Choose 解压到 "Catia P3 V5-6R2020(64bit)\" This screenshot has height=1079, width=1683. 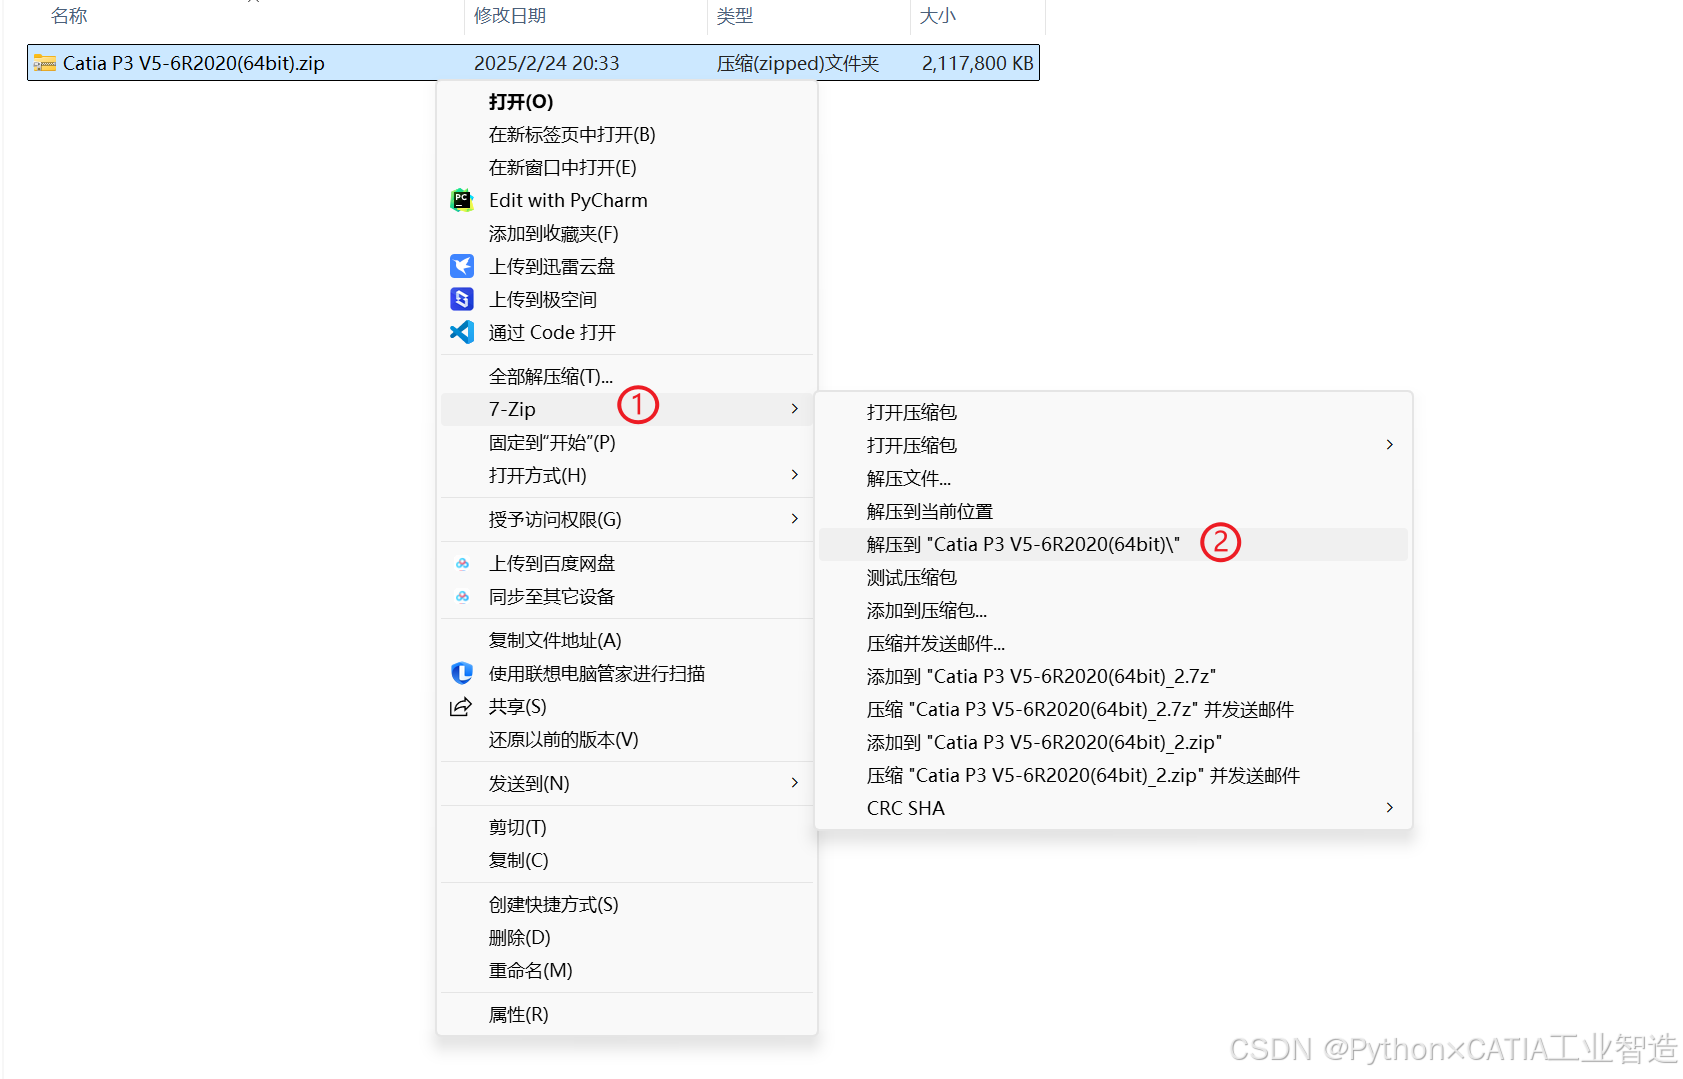(1113, 544)
